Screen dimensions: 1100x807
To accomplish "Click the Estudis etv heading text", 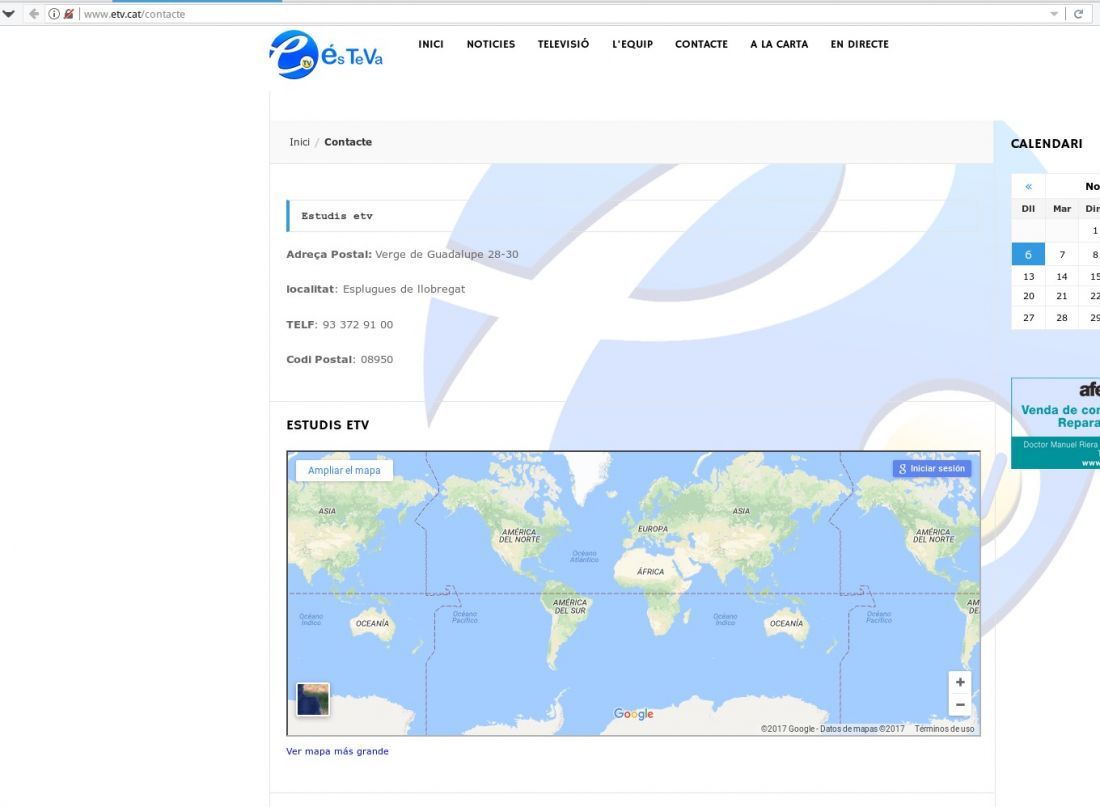I will pos(337,216).
